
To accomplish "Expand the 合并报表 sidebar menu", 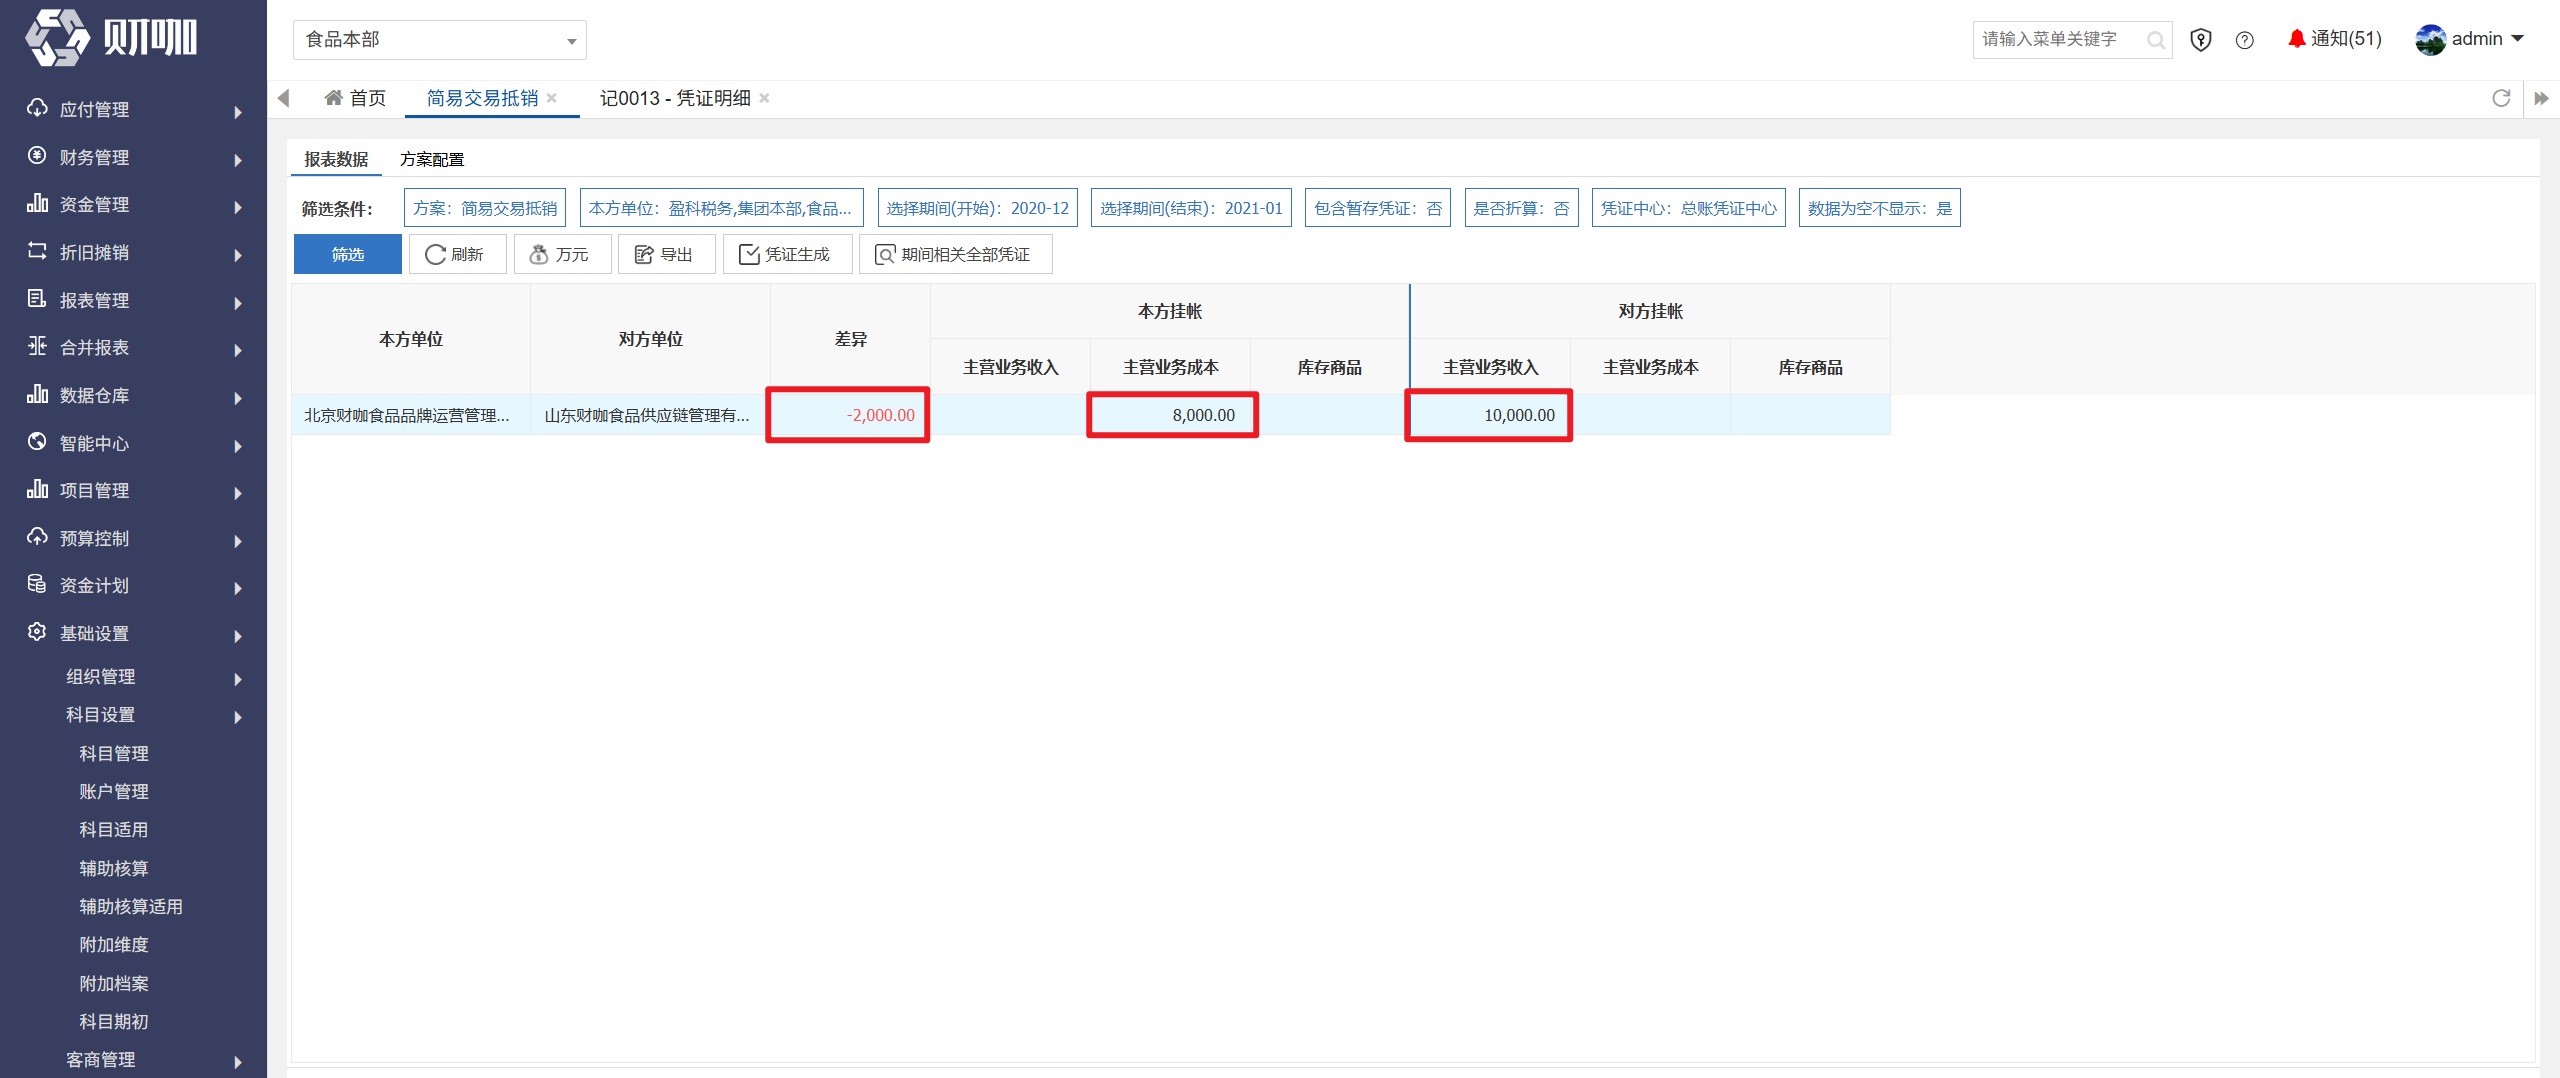I will click(x=134, y=348).
